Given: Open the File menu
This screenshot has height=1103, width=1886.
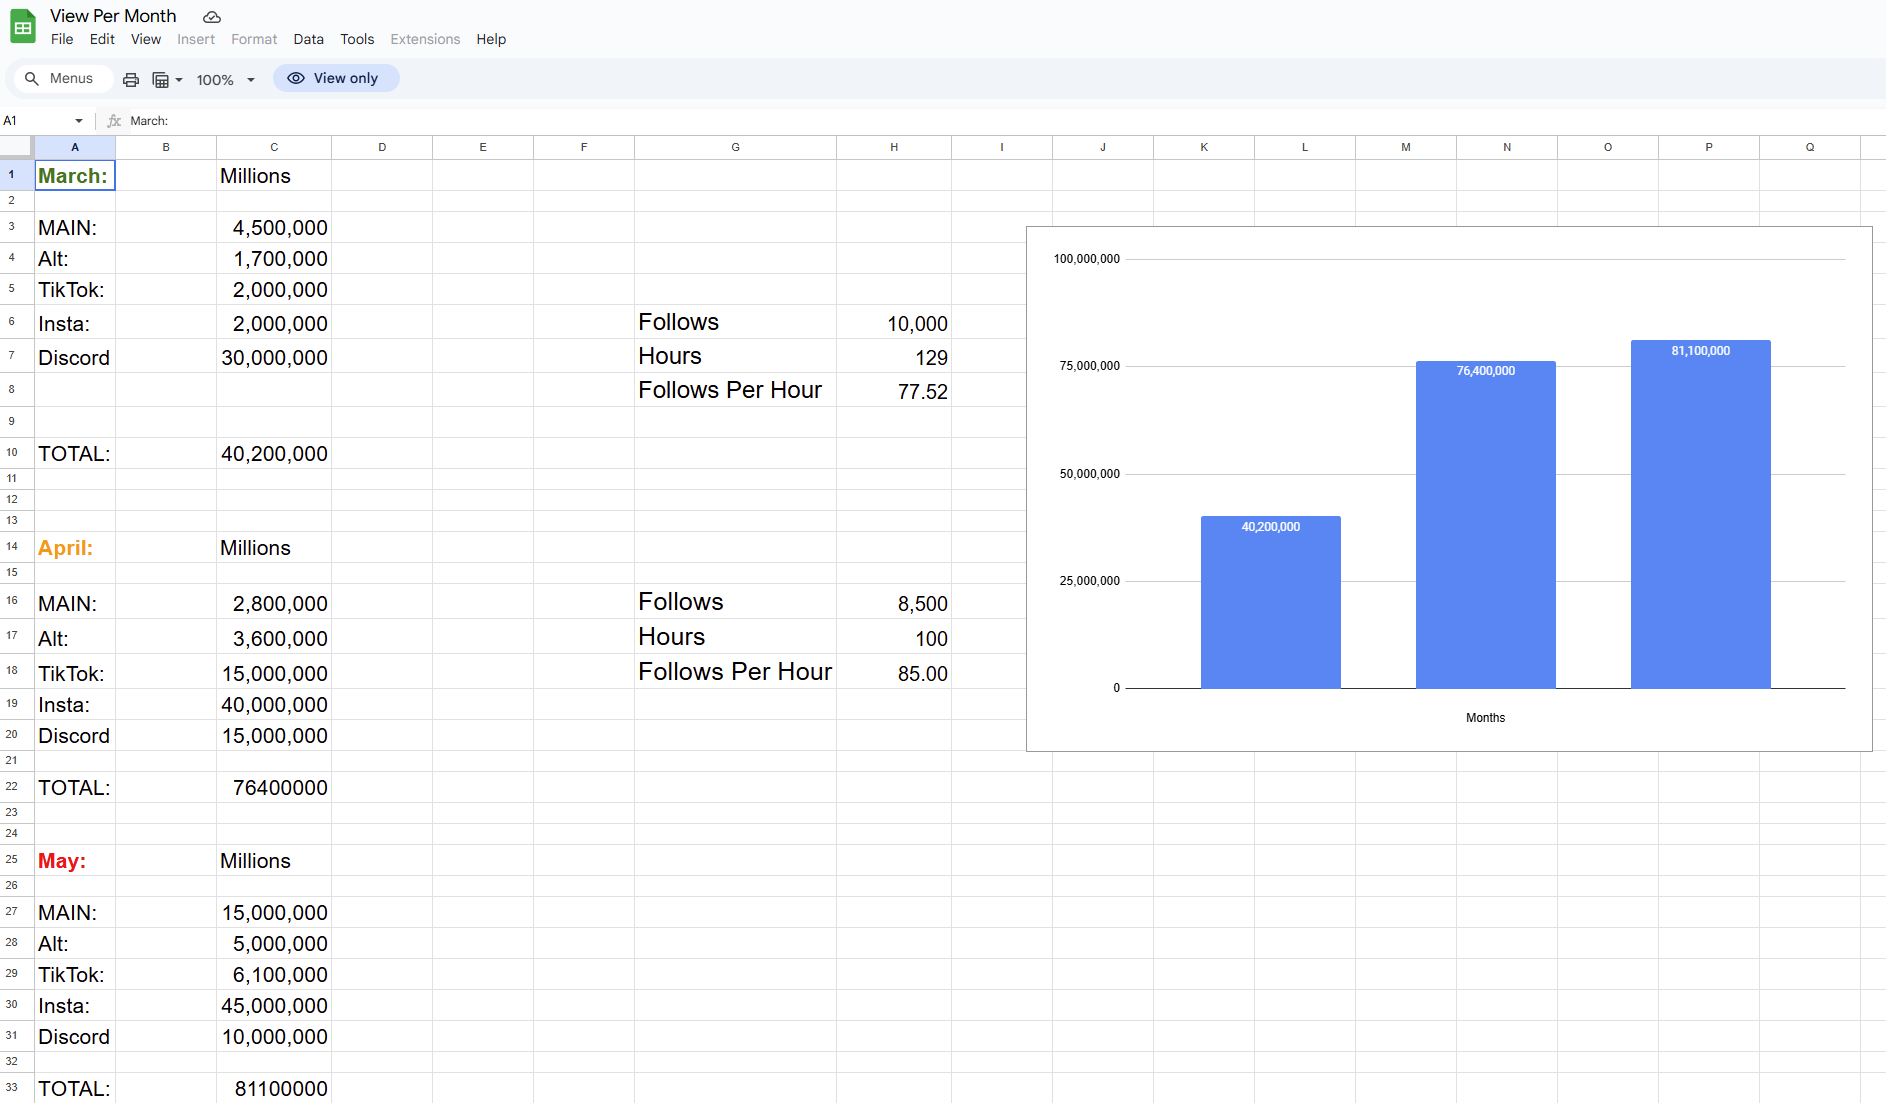Looking at the screenshot, I should (x=62, y=39).
